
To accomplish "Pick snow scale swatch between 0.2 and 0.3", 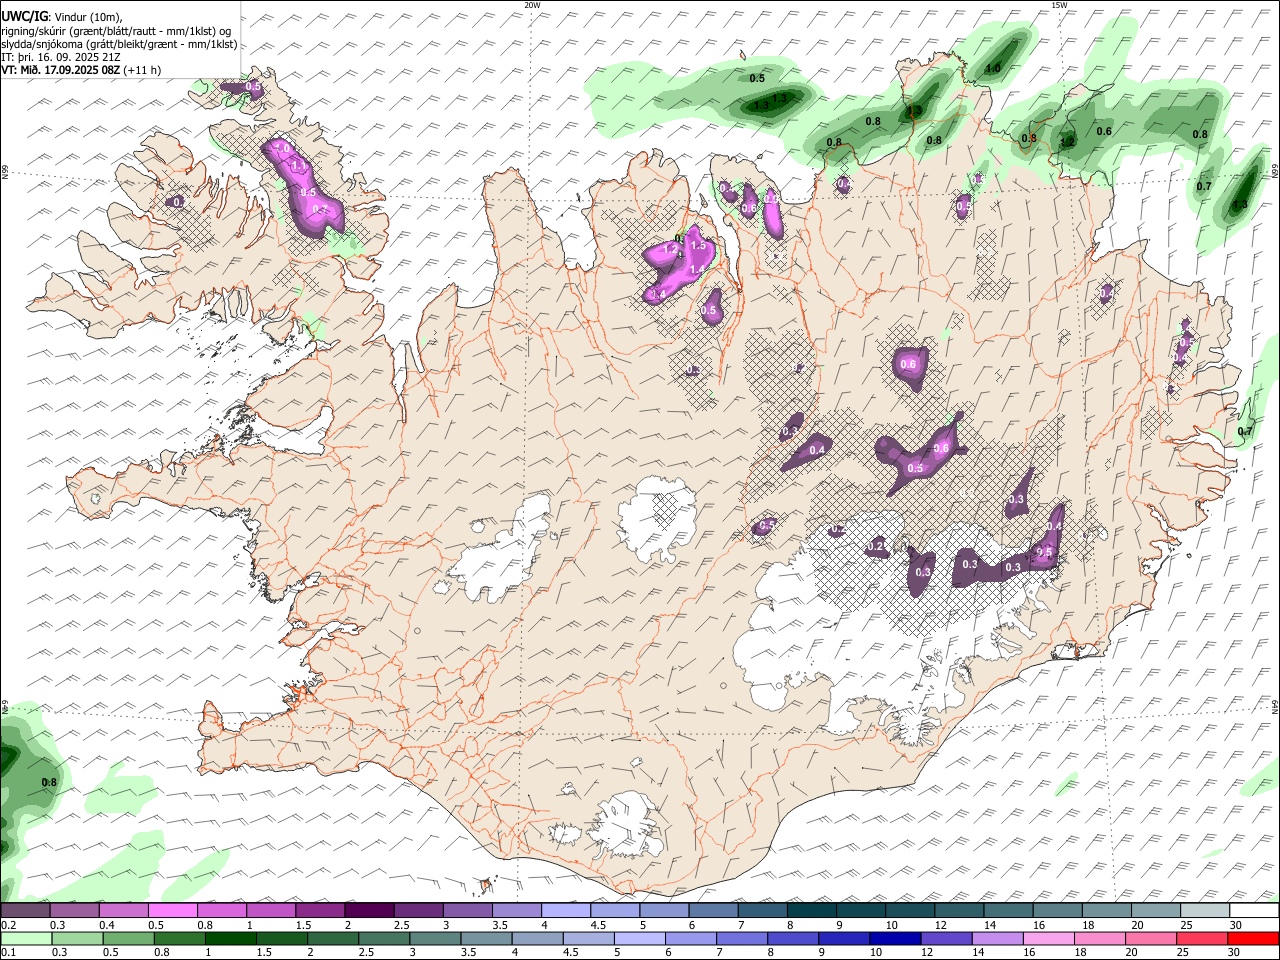I will (x=25, y=911).
